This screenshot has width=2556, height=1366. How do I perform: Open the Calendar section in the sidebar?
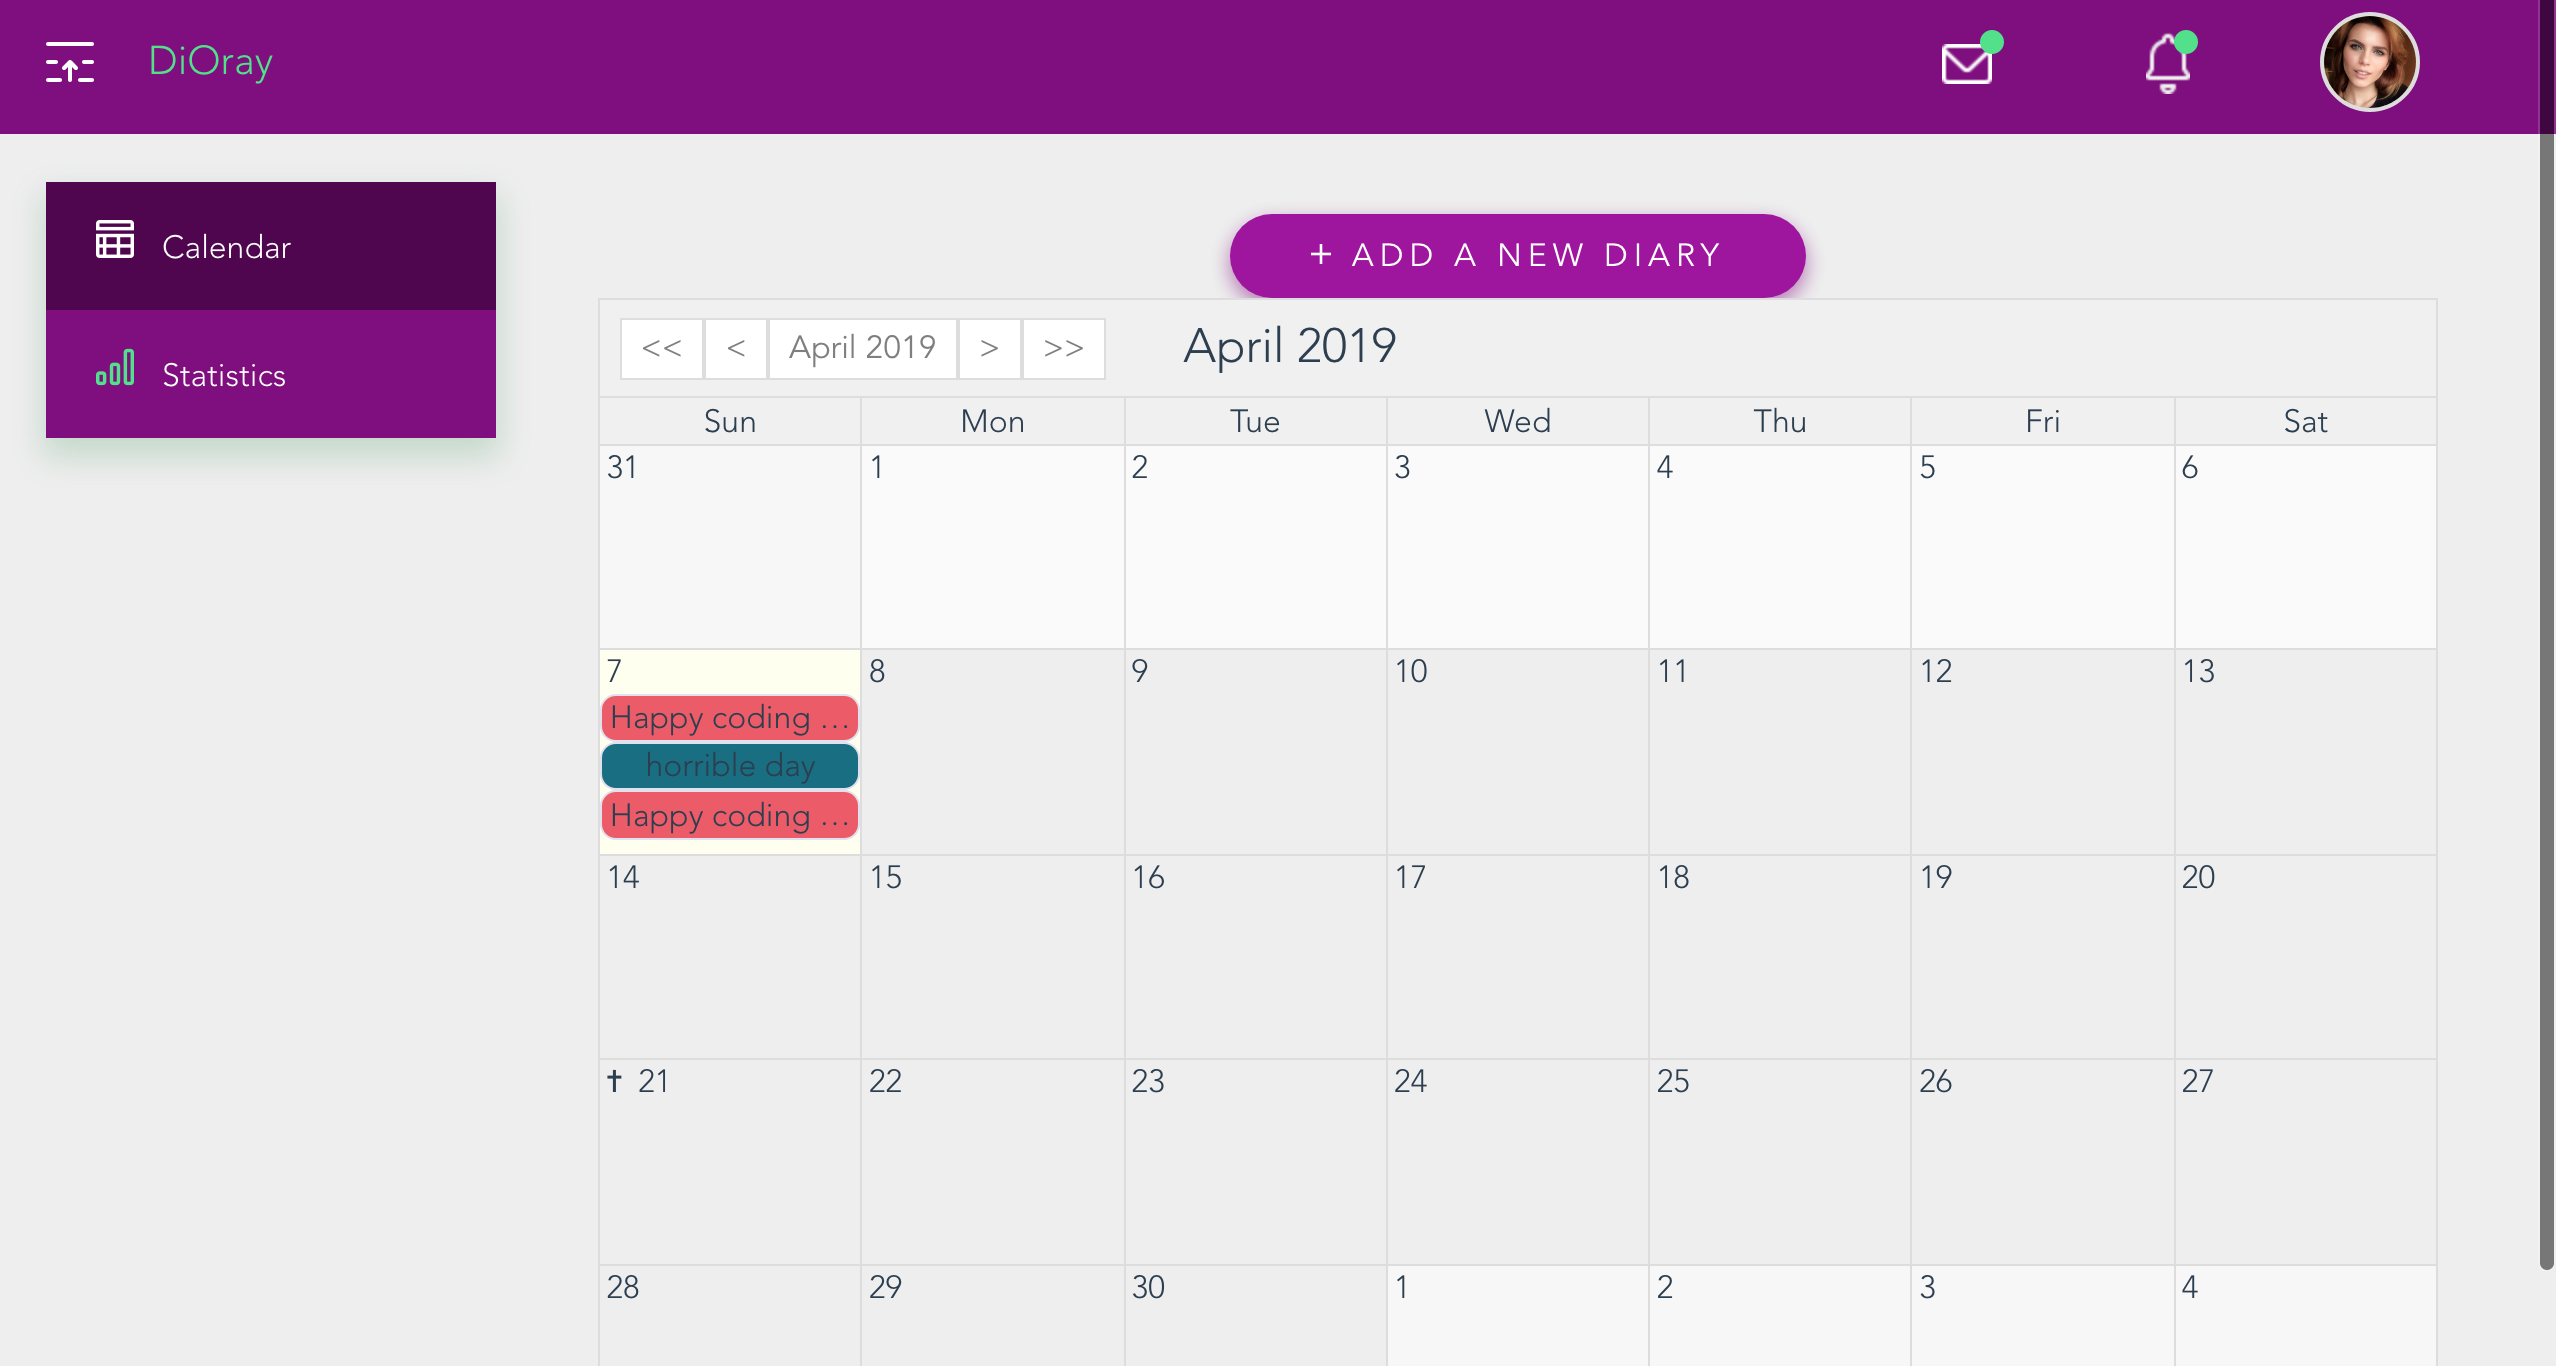[227, 246]
